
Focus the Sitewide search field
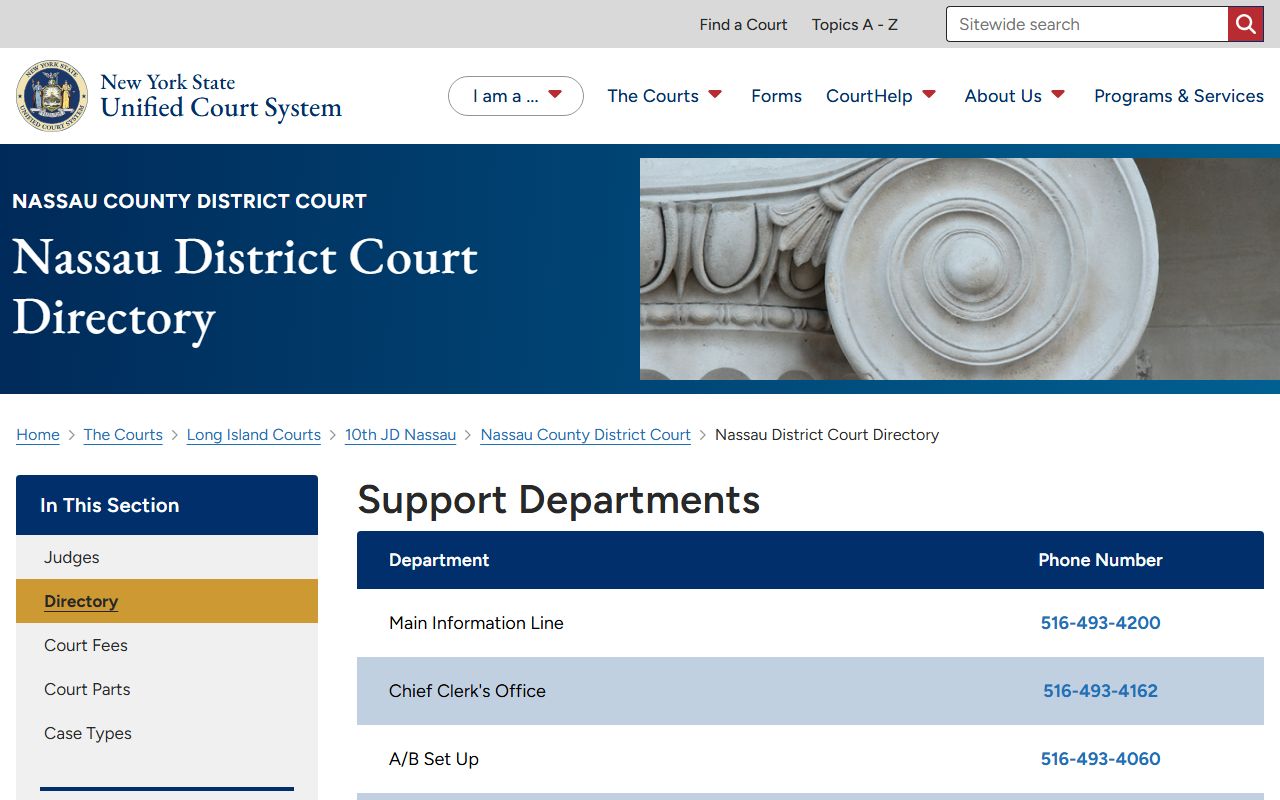(x=1087, y=24)
